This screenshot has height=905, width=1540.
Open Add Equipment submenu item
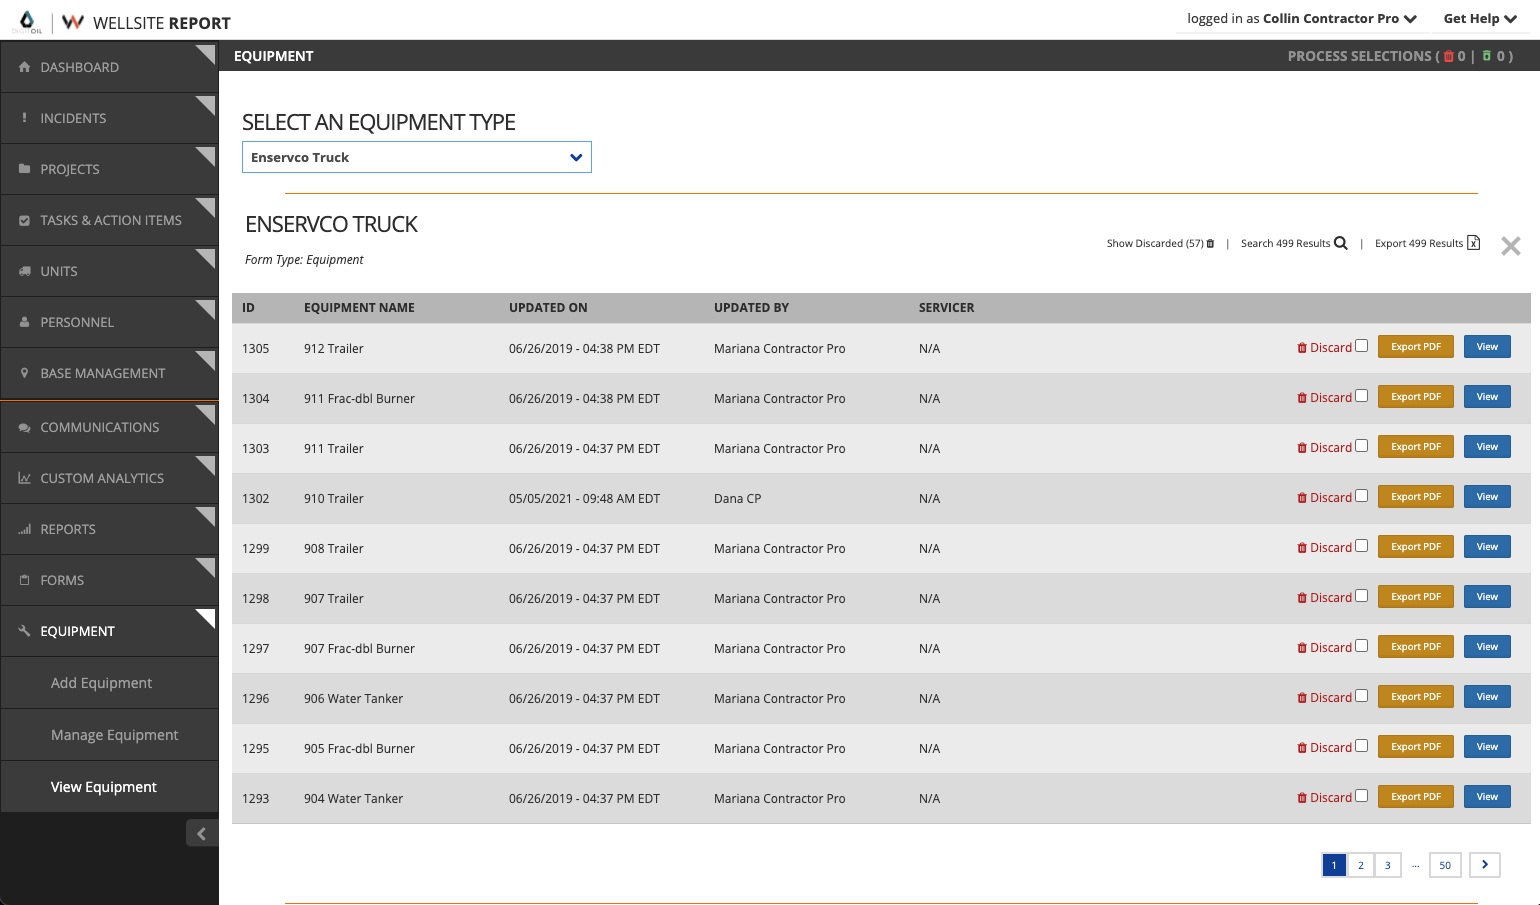(109, 683)
